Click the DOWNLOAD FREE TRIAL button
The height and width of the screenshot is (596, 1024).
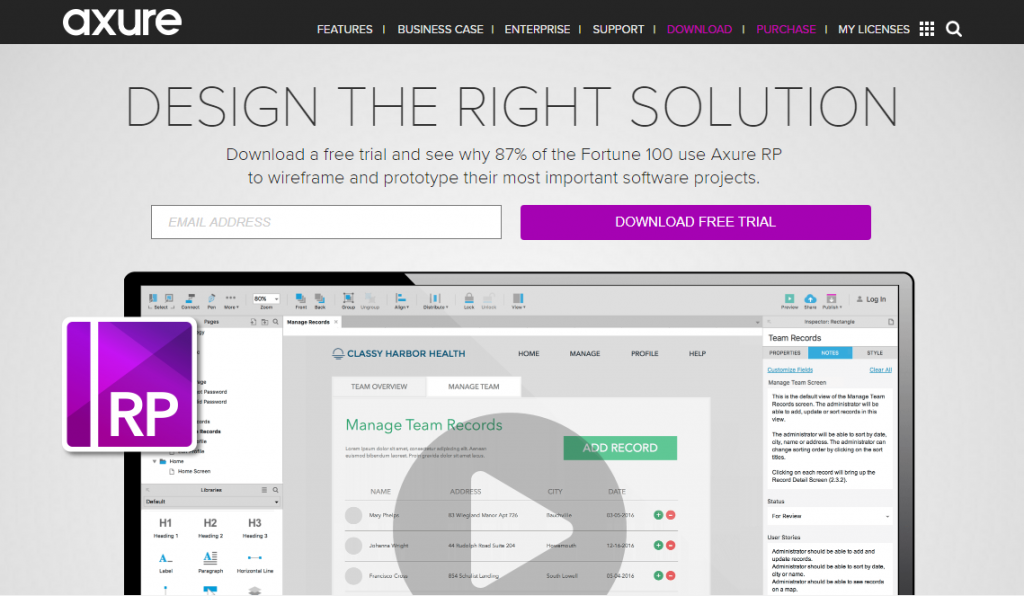click(695, 222)
